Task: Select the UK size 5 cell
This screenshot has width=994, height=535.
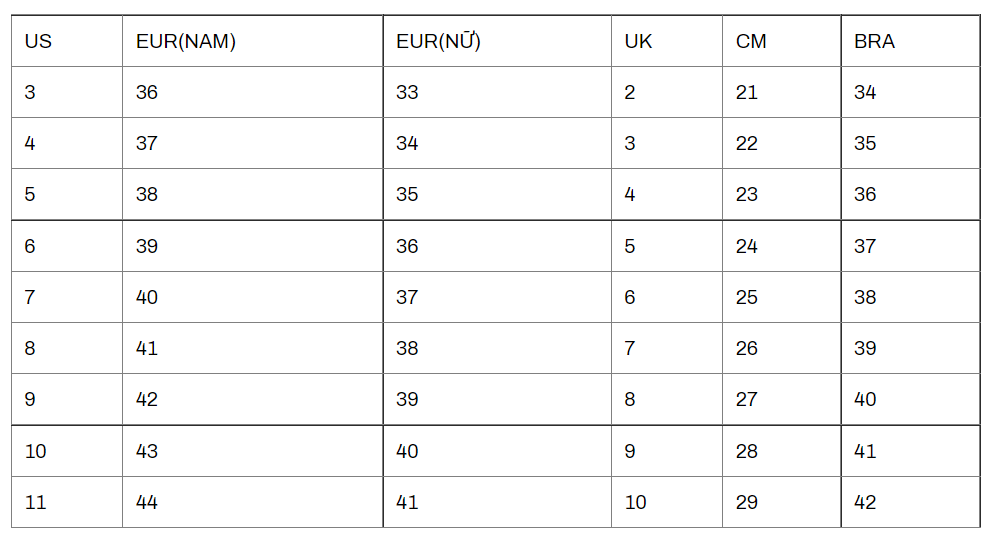Action: (x=630, y=246)
